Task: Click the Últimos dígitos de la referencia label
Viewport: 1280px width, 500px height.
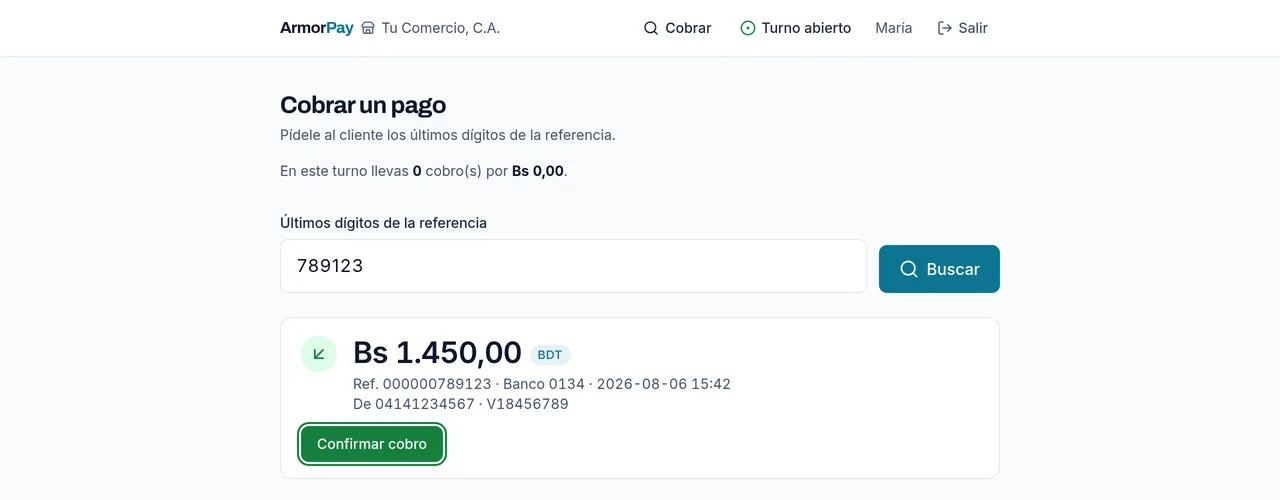Action: pos(383,223)
